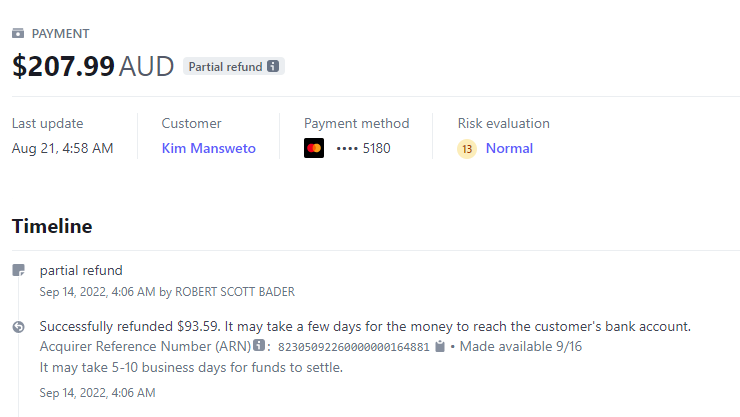Viewport: 740px width, 417px height.
Task: Click the Made available 9/16 text
Action: point(520,347)
